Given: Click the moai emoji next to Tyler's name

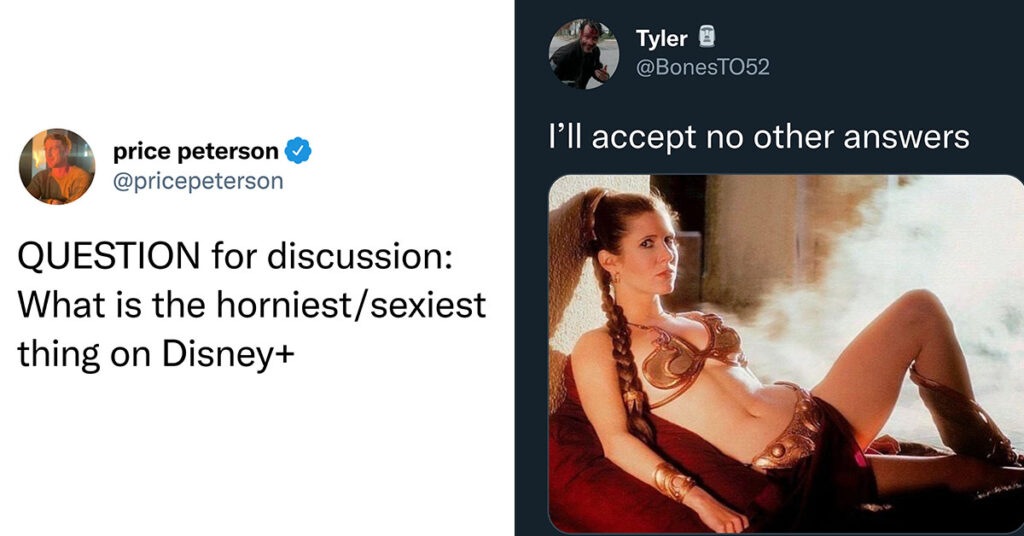Looking at the screenshot, I should [x=707, y=37].
